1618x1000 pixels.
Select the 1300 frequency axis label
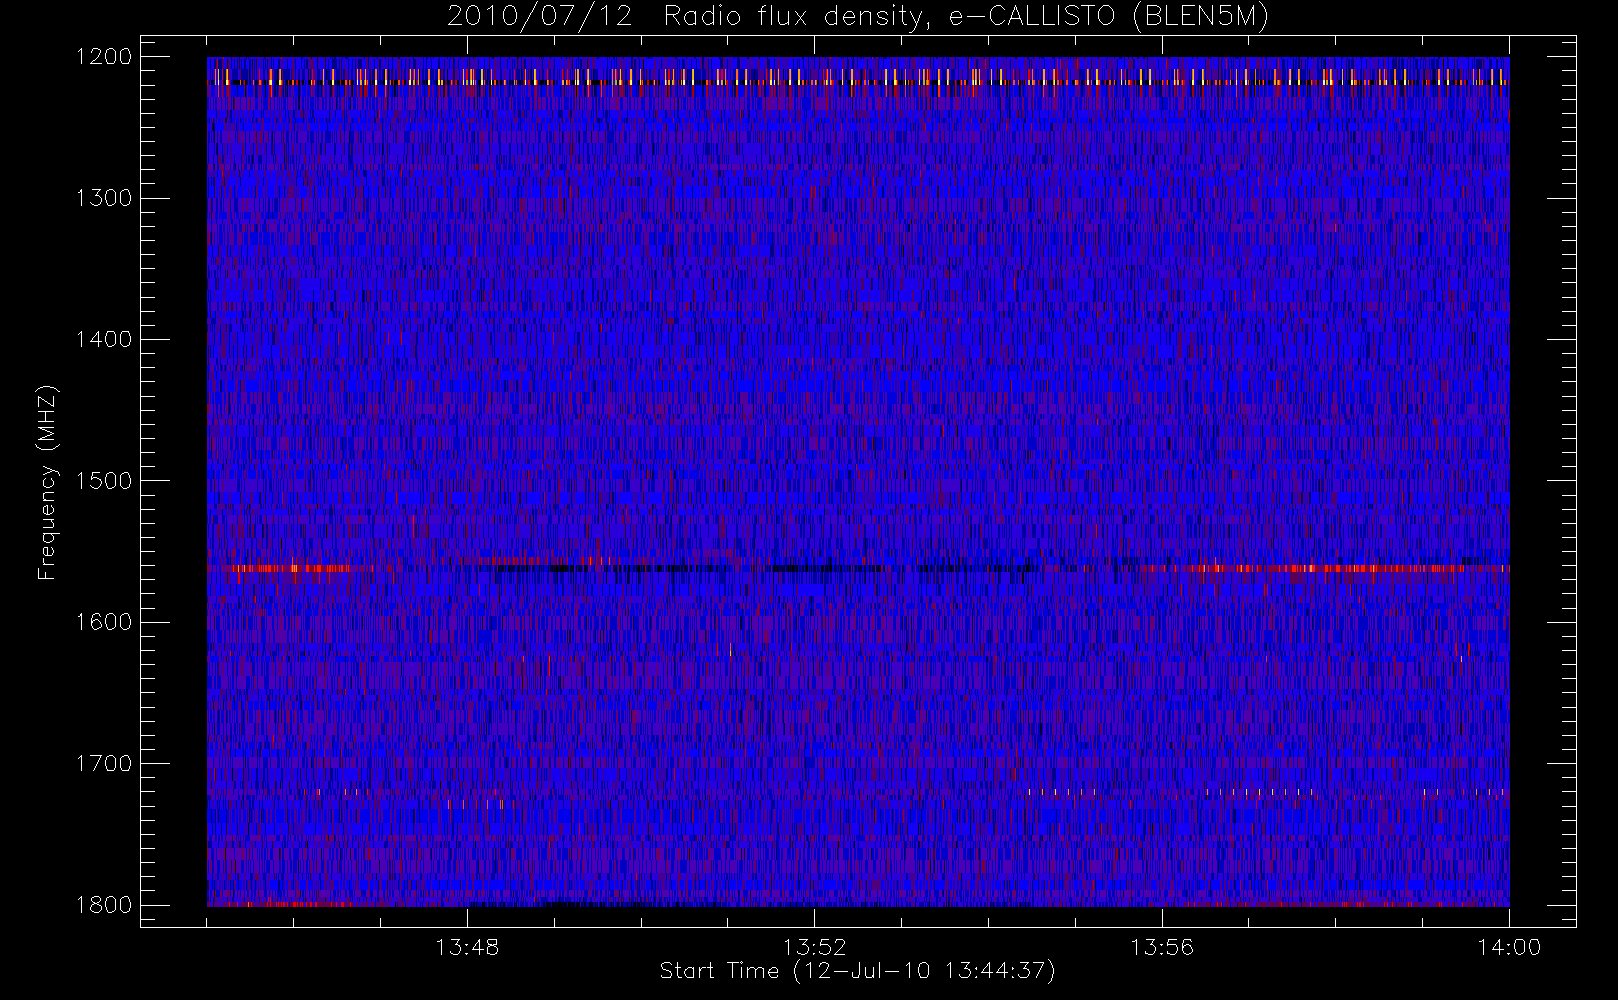[104, 198]
